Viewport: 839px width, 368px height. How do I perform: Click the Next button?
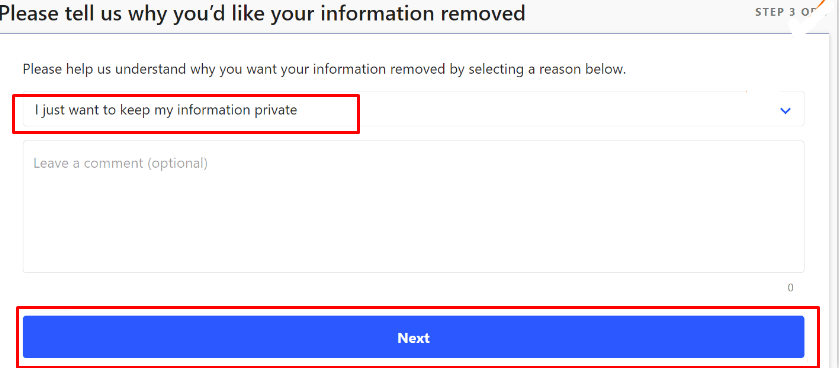pos(413,337)
